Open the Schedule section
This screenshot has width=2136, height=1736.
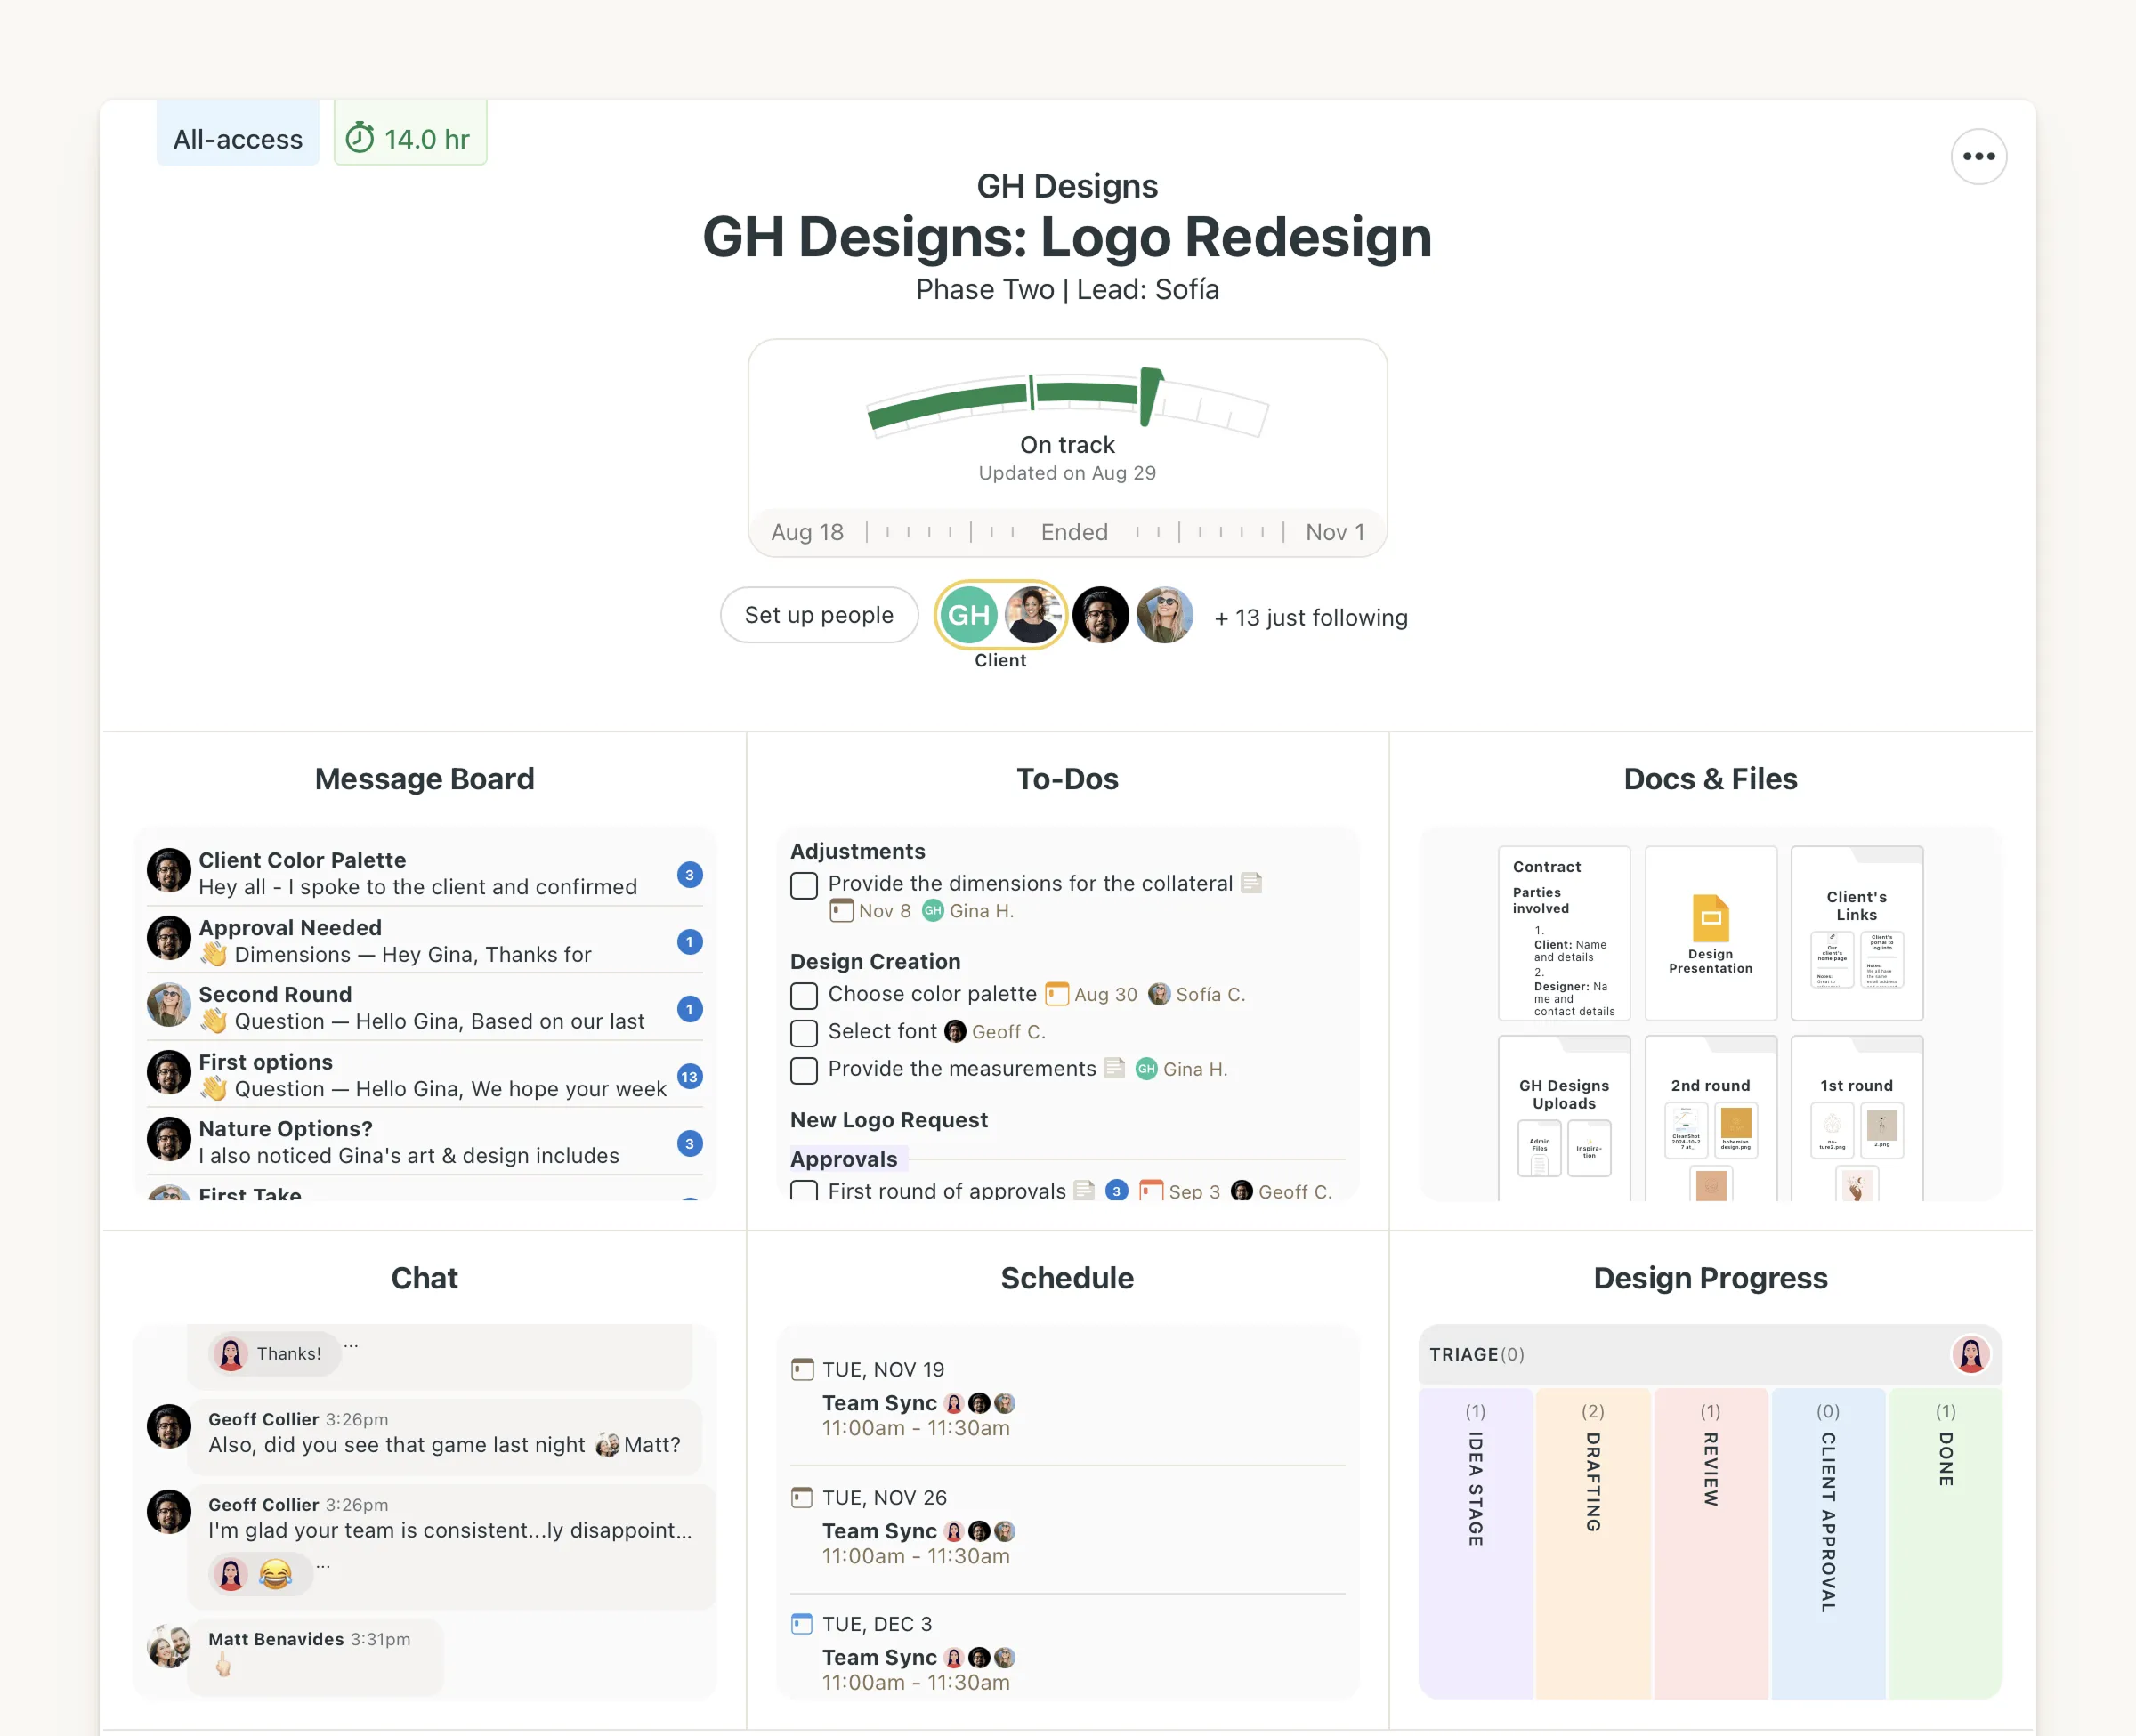tap(1067, 1278)
